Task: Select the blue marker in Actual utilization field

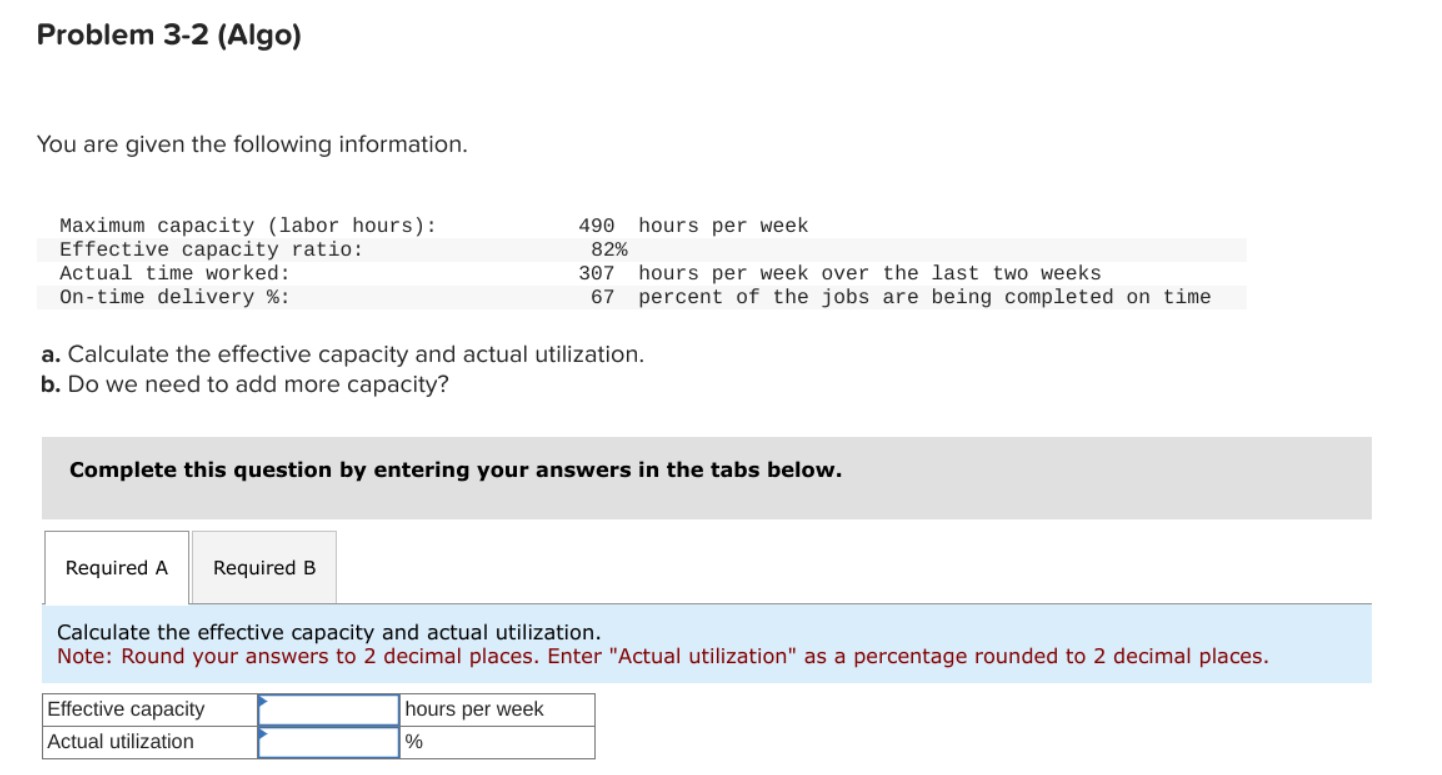Action: 263,735
